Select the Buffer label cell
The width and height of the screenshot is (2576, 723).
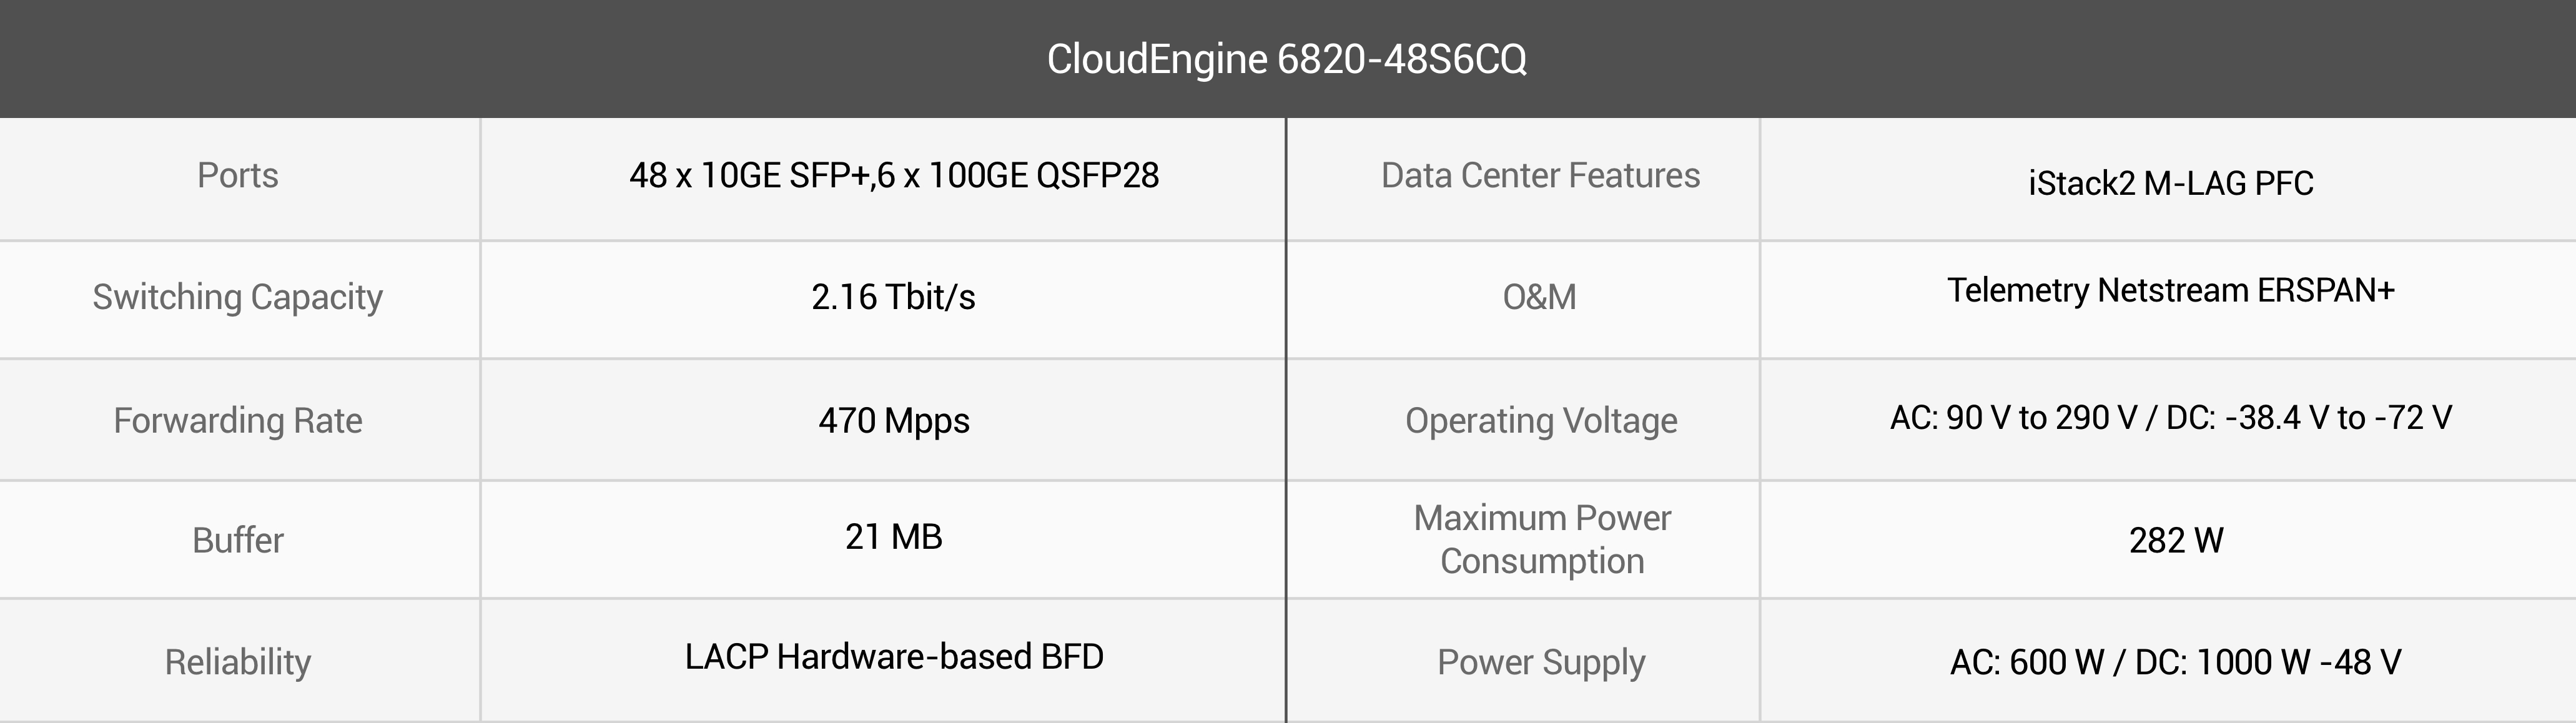click(x=238, y=540)
